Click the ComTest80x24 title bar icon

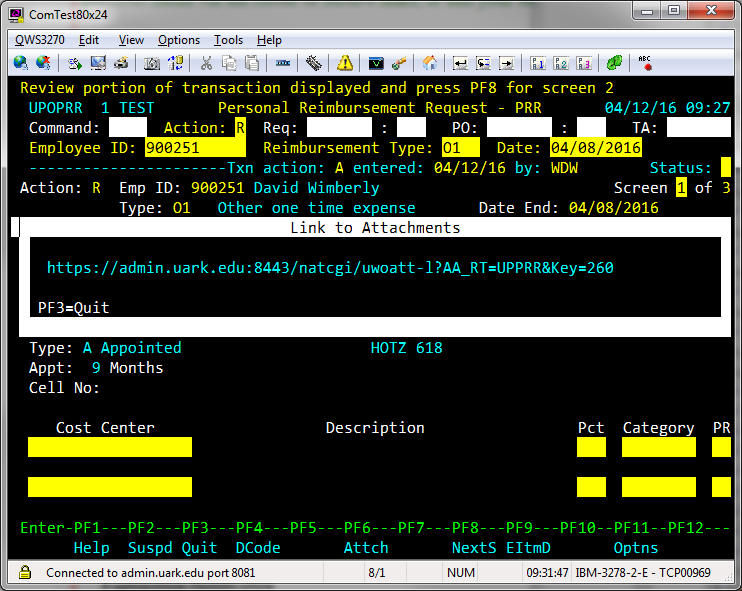pos(16,15)
